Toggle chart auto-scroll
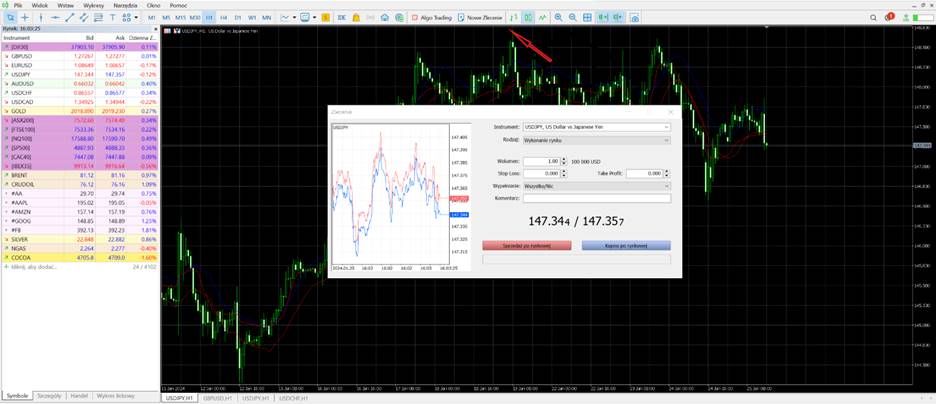 pyautogui.click(x=604, y=17)
